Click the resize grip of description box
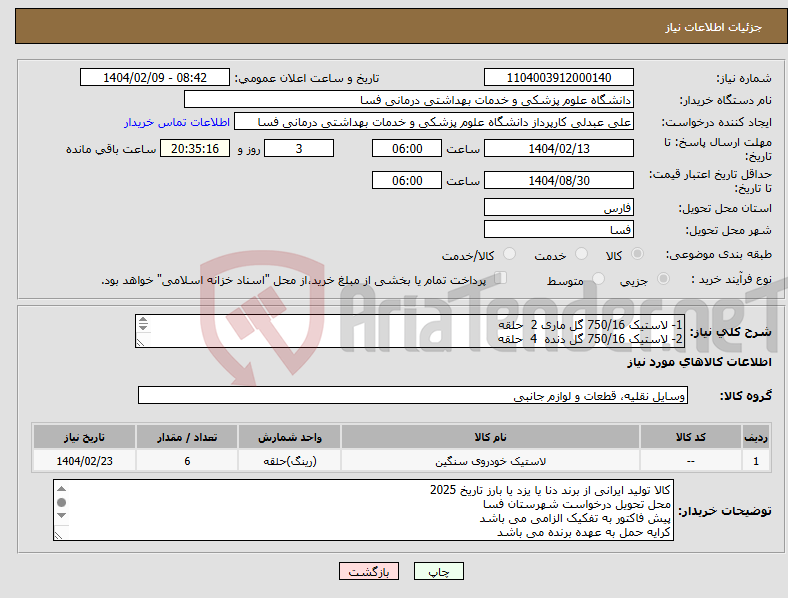Screen dimensions: 788x598 pos(141,343)
